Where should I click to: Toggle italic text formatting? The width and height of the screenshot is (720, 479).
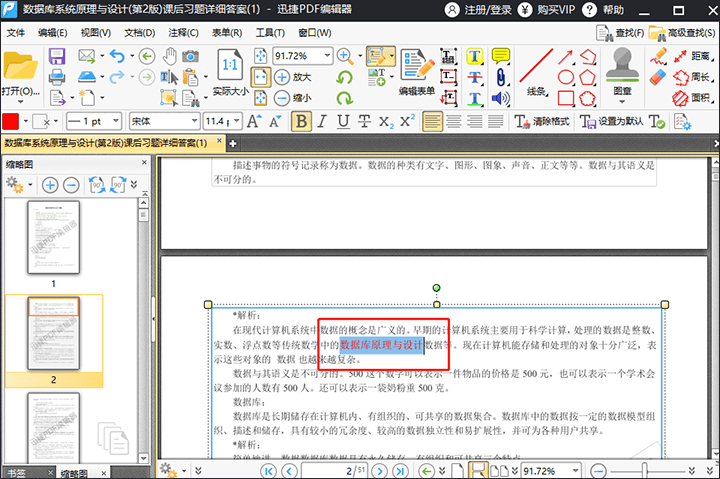click(323, 121)
